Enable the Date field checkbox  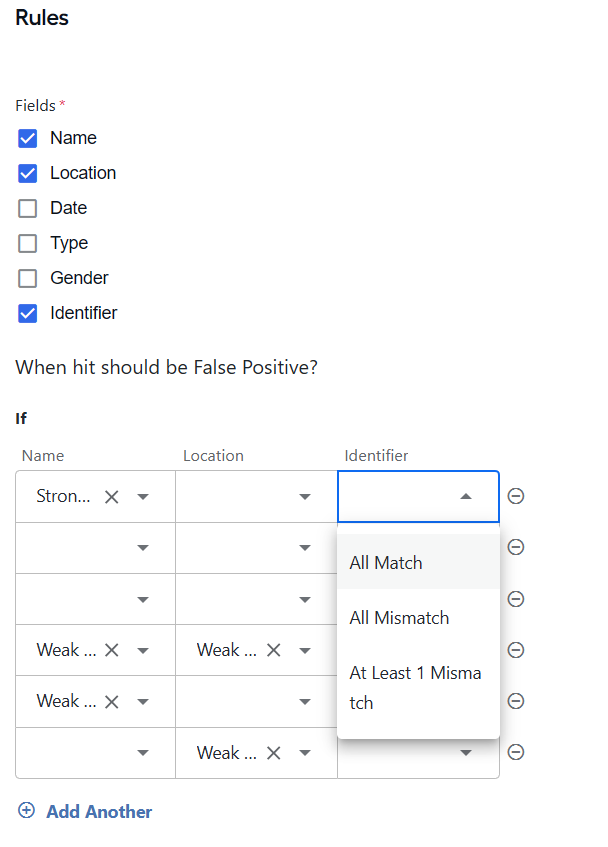coord(28,208)
